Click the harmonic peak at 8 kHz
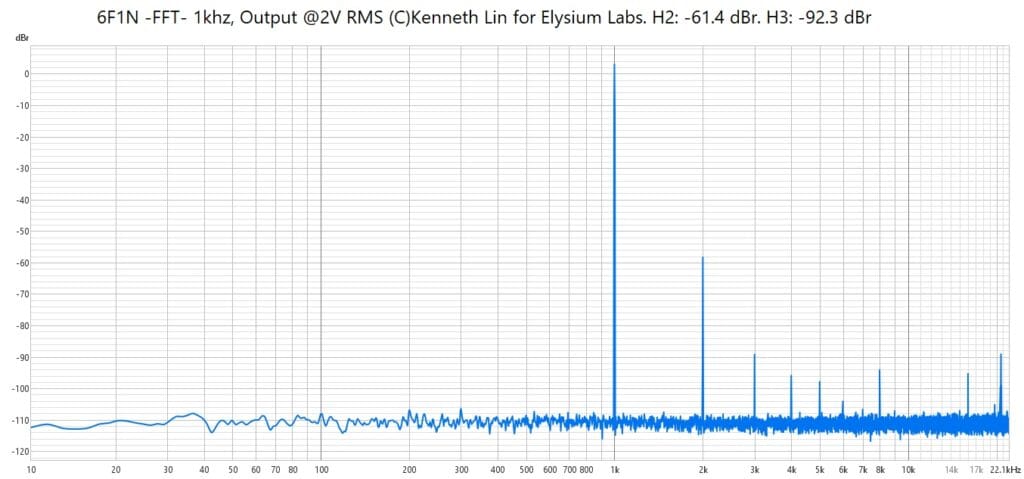Viewport: 1024px width, 479px height. [x=880, y=371]
